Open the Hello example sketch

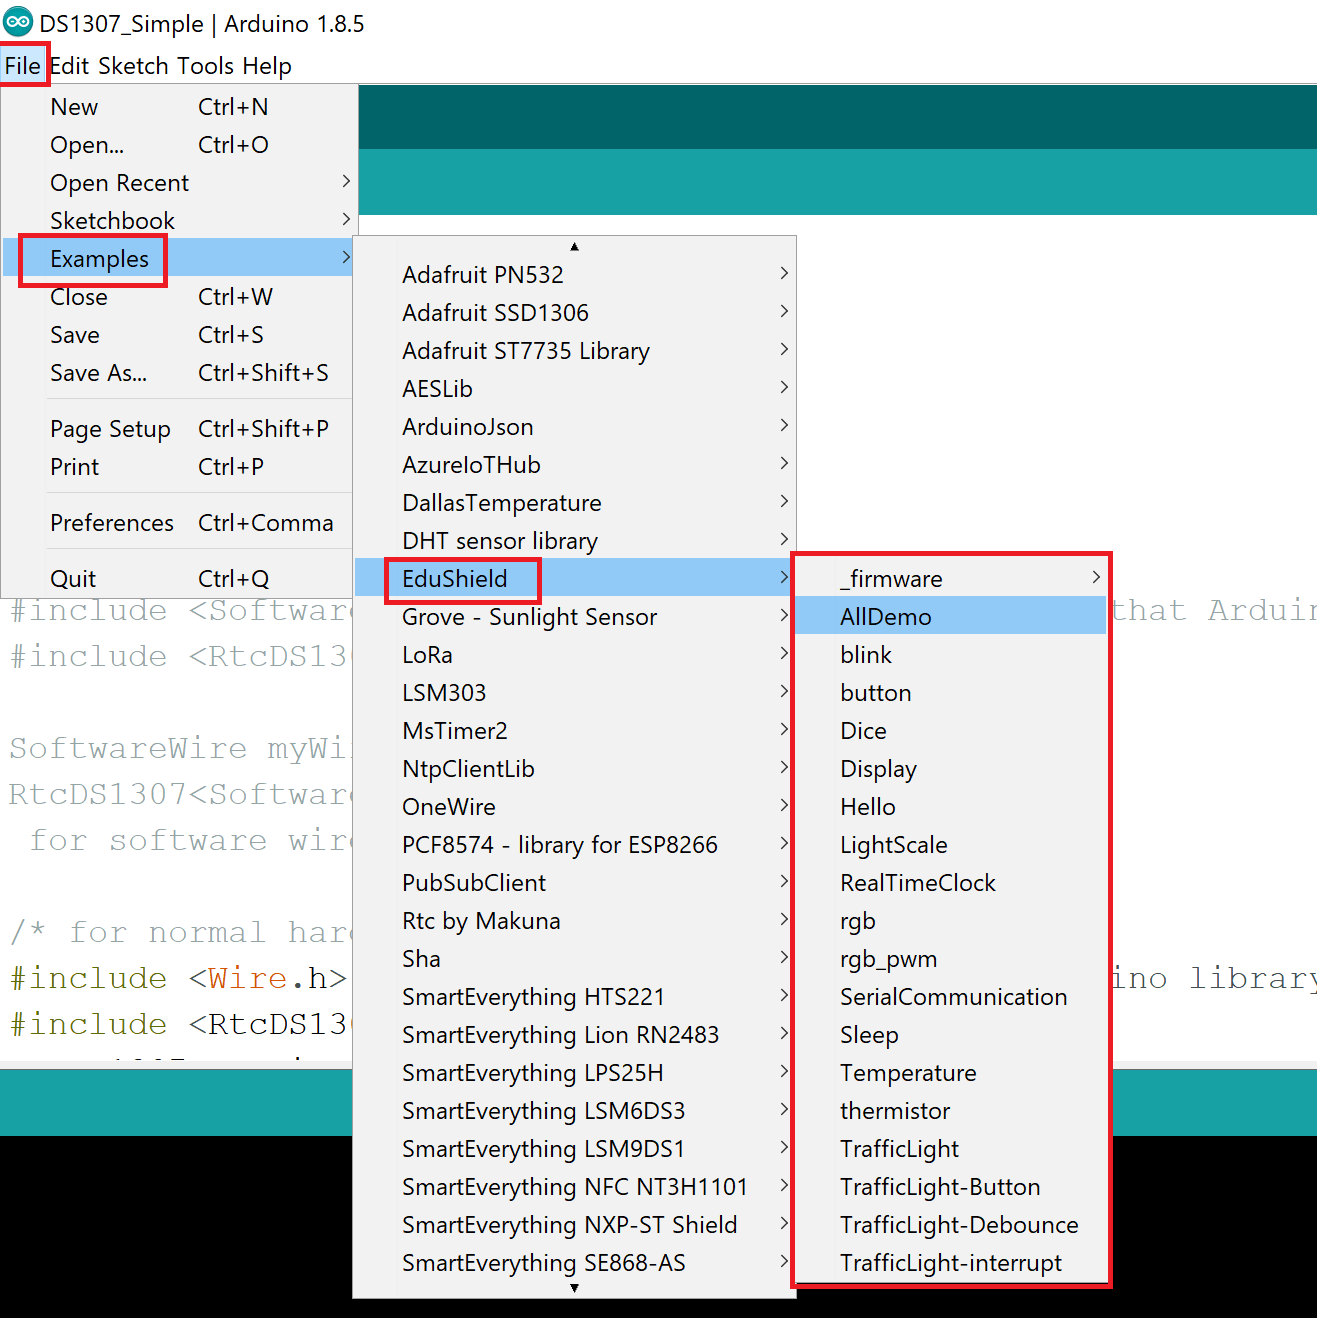[x=951, y=807]
